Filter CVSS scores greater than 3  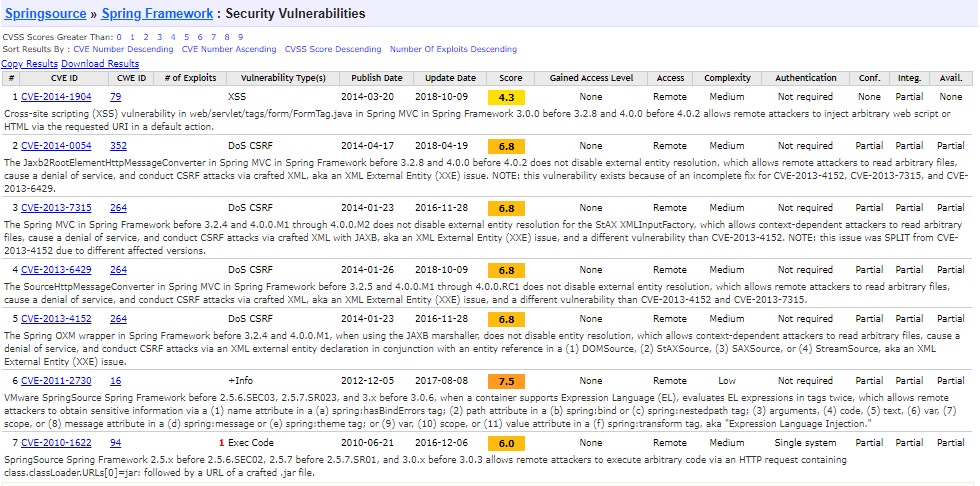[x=159, y=37]
